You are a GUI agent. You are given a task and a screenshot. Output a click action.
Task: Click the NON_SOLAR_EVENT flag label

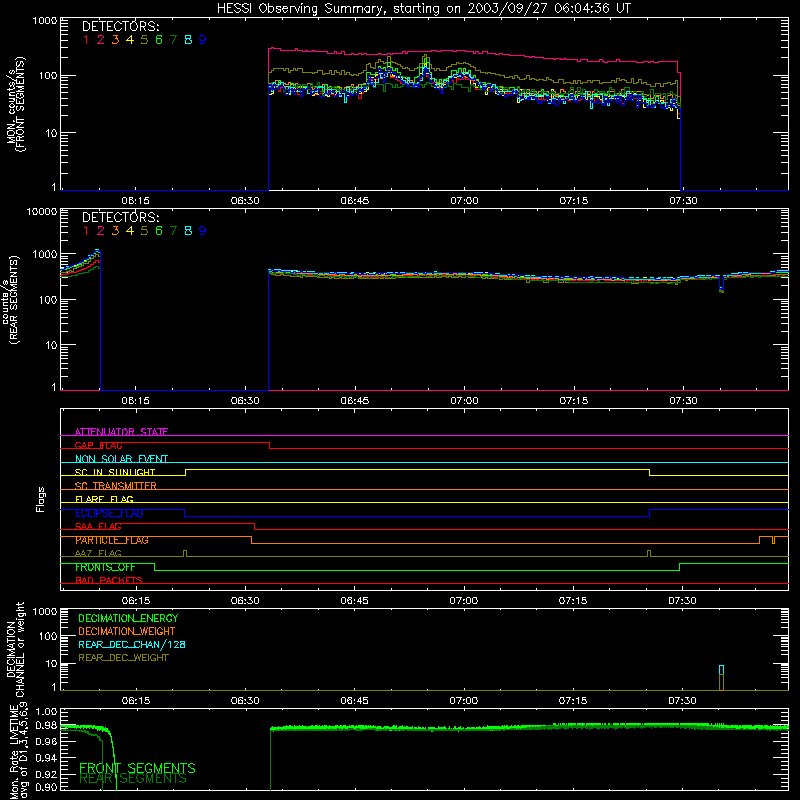121,459
